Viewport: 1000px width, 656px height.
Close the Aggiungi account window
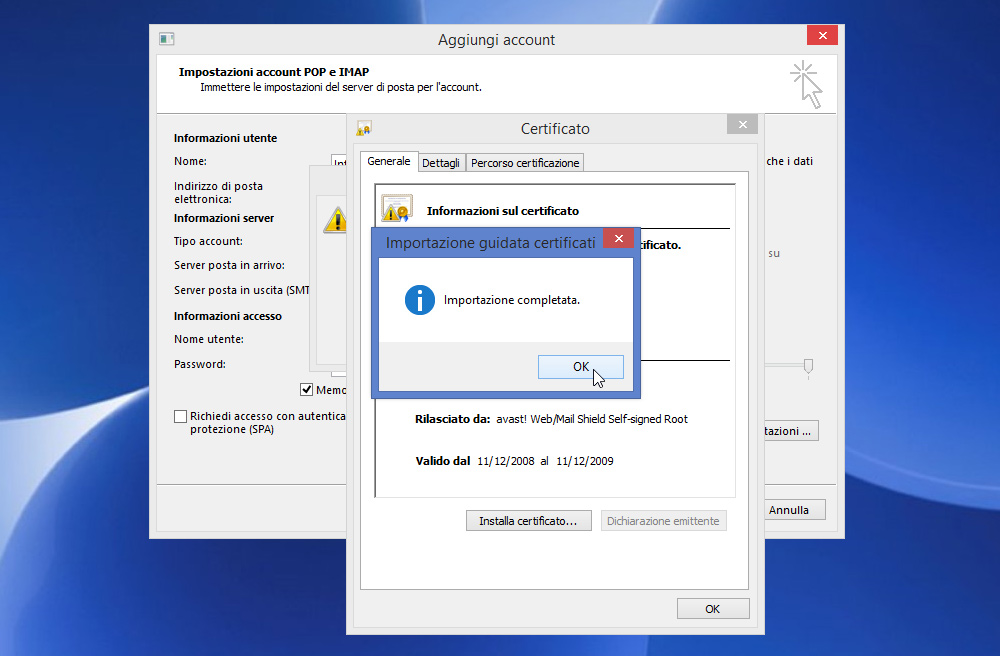click(822, 35)
